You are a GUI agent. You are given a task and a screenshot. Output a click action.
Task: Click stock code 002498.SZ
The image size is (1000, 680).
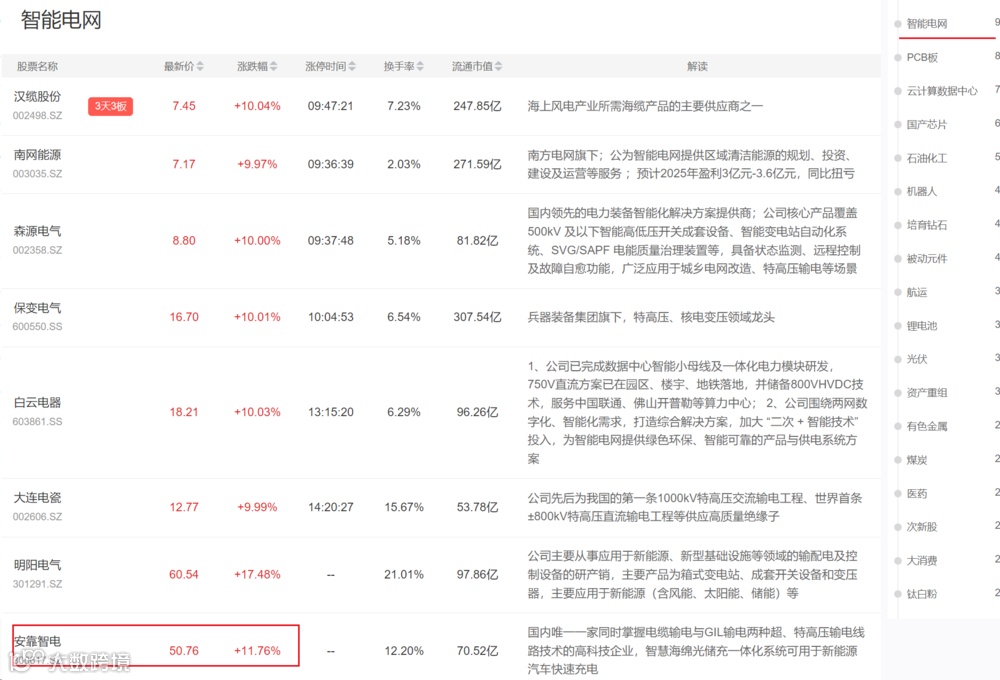(x=38, y=115)
